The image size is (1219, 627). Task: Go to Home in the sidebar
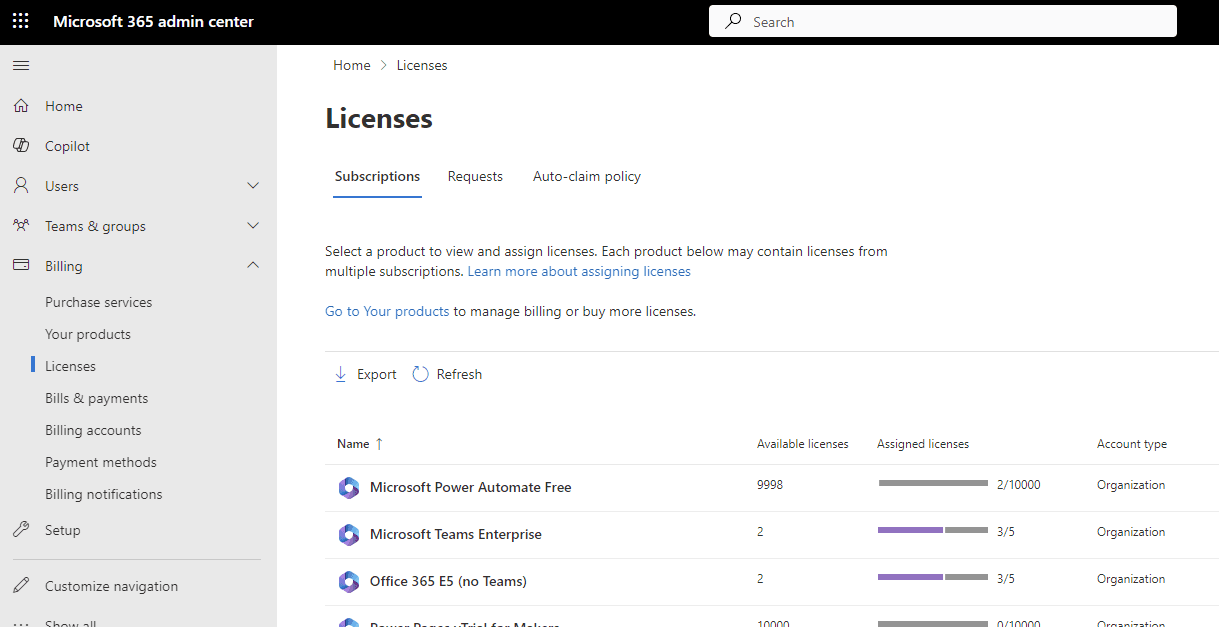coord(64,106)
